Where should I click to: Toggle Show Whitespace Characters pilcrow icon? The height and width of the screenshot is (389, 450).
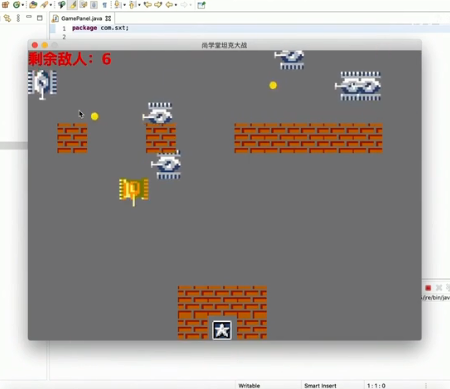(104, 5)
